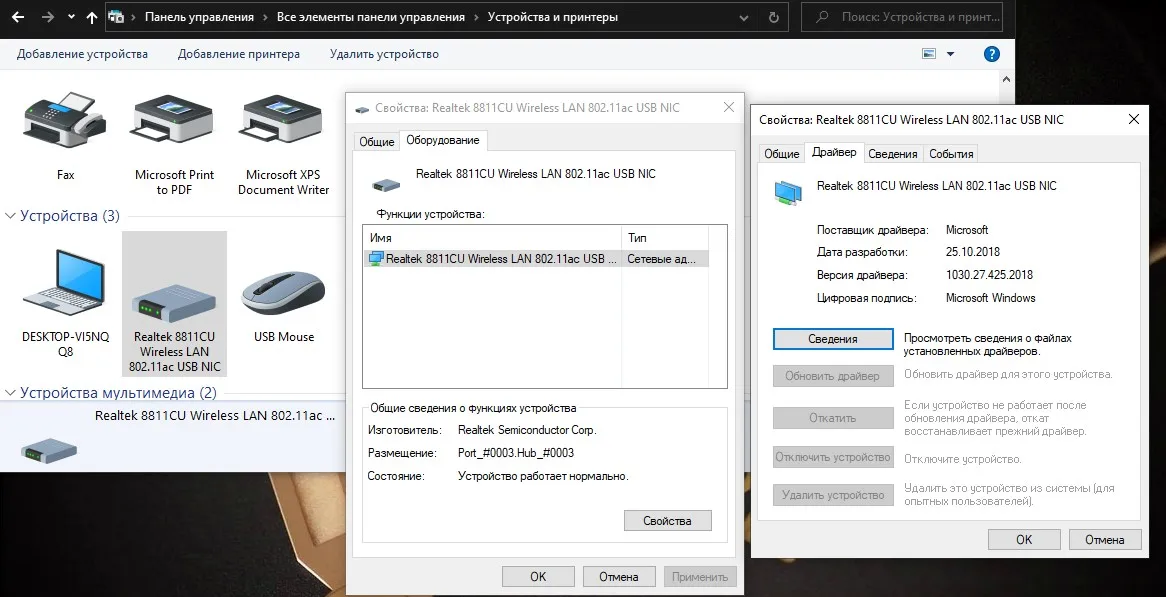This screenshot has height=597, width=1166.
Task: Open the help question mark icon
Action: [991, 54]
